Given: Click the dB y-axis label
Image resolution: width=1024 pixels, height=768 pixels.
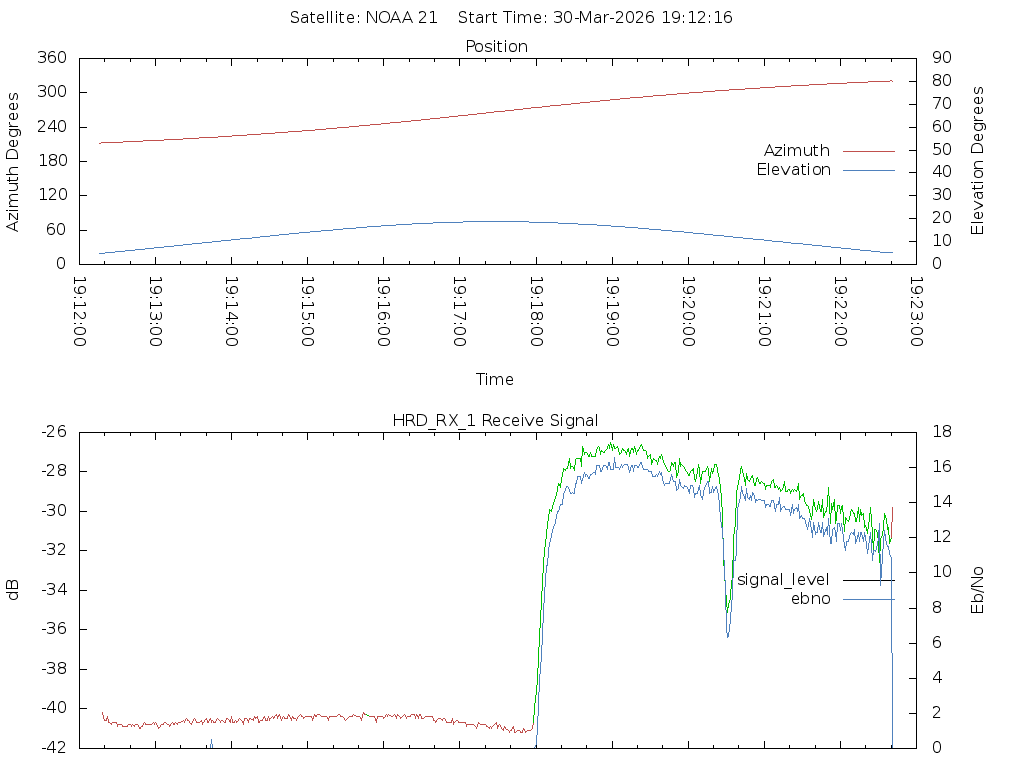Looking at the screenshot, I should 14,590.
